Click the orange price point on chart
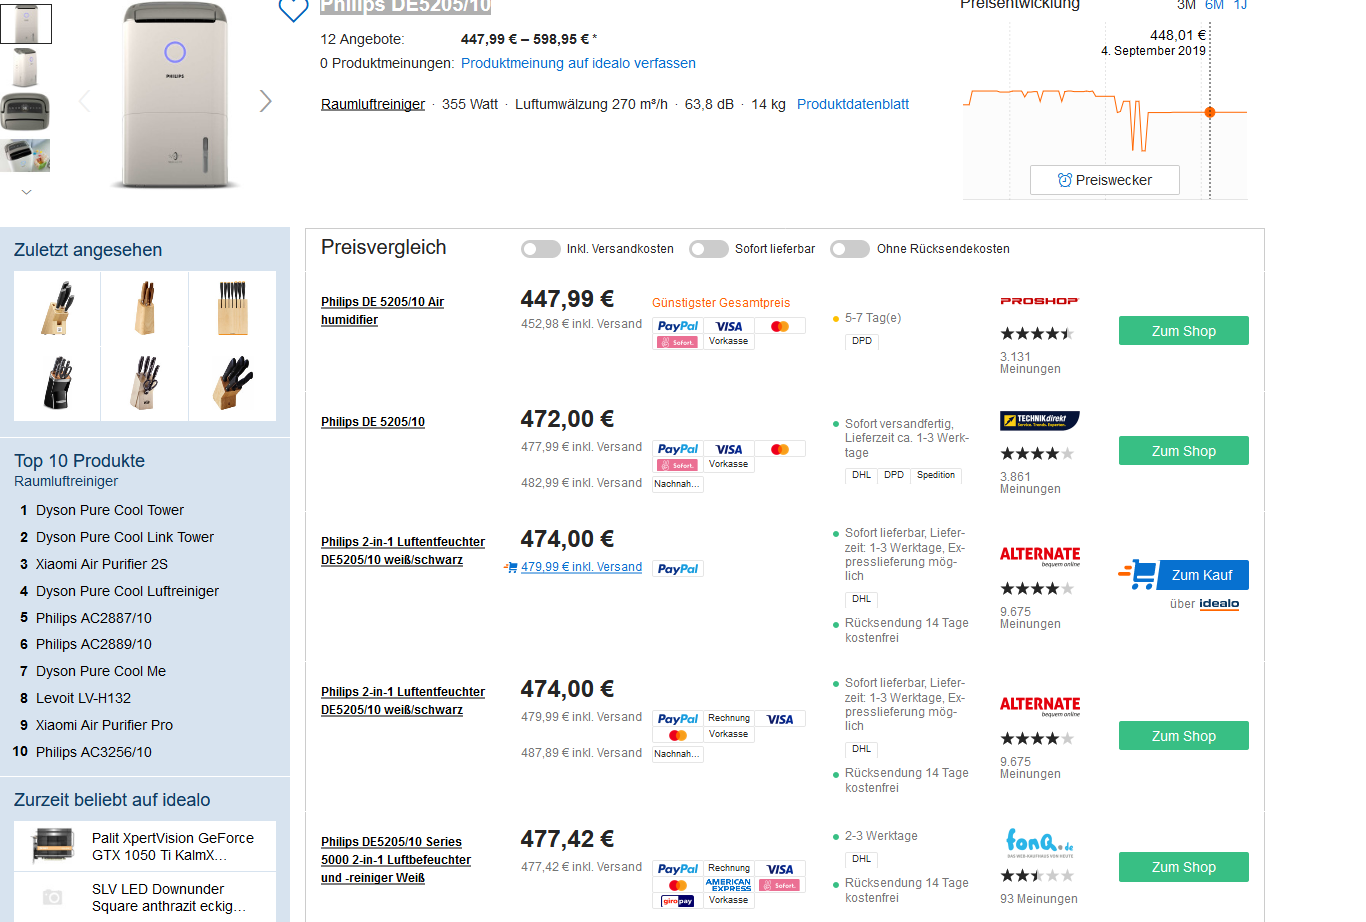Screen dimensions: 1366x922 pos(1210,112)
